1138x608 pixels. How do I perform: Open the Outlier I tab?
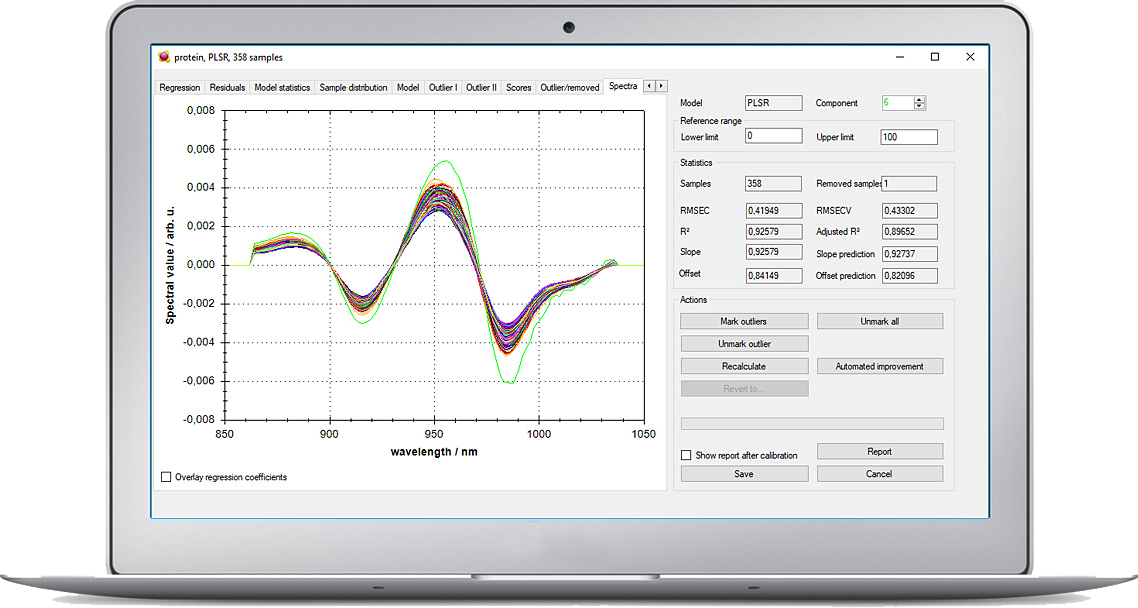point(443,88)
